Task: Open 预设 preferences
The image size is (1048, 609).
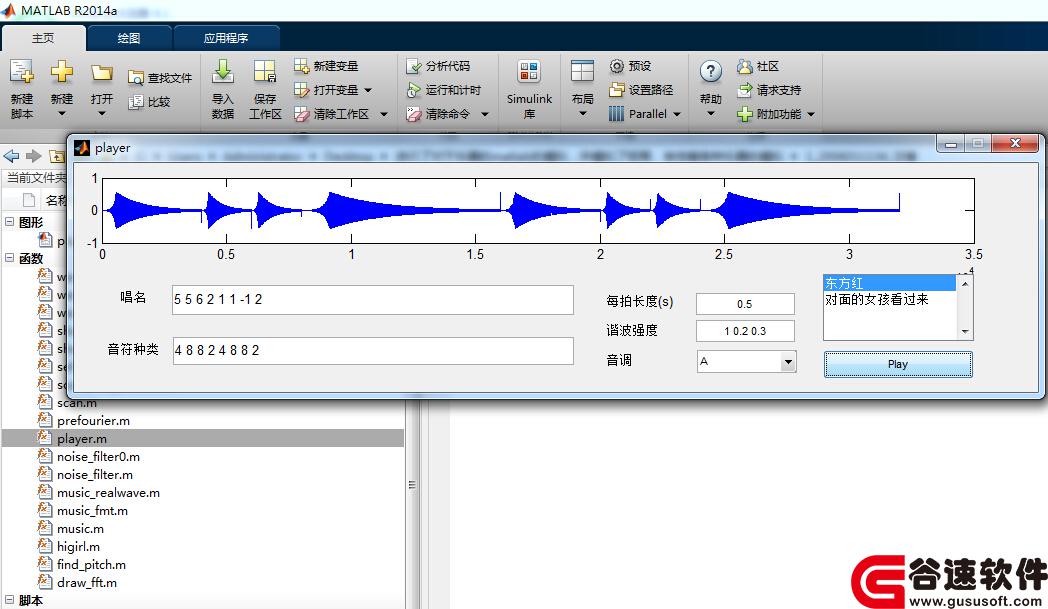Action: pos(630,66)
